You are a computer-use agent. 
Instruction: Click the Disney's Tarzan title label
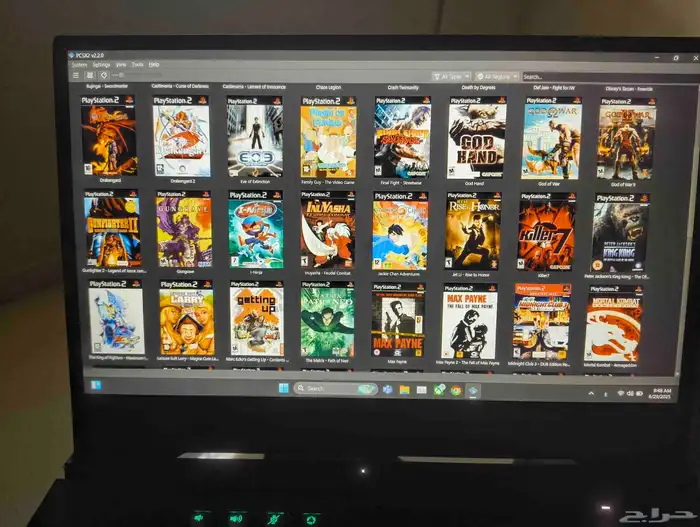pyautogui.click(x=629, y=89)
